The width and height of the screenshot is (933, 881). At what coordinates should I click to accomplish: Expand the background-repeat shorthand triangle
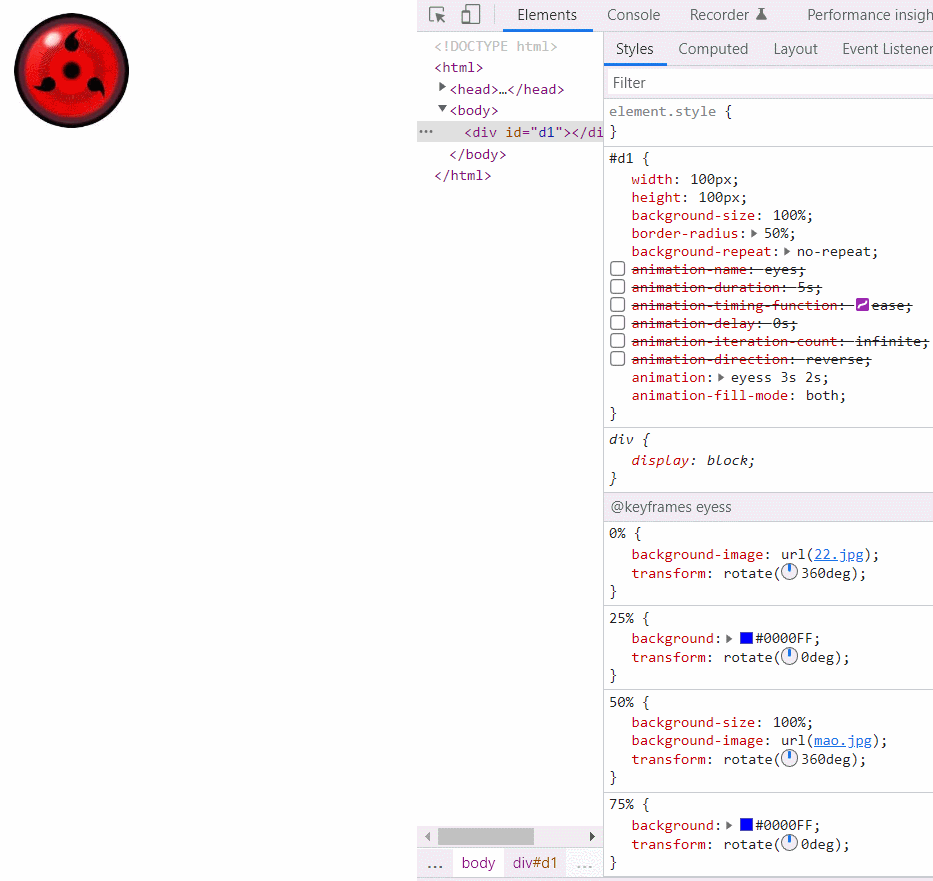click(787, 251)
